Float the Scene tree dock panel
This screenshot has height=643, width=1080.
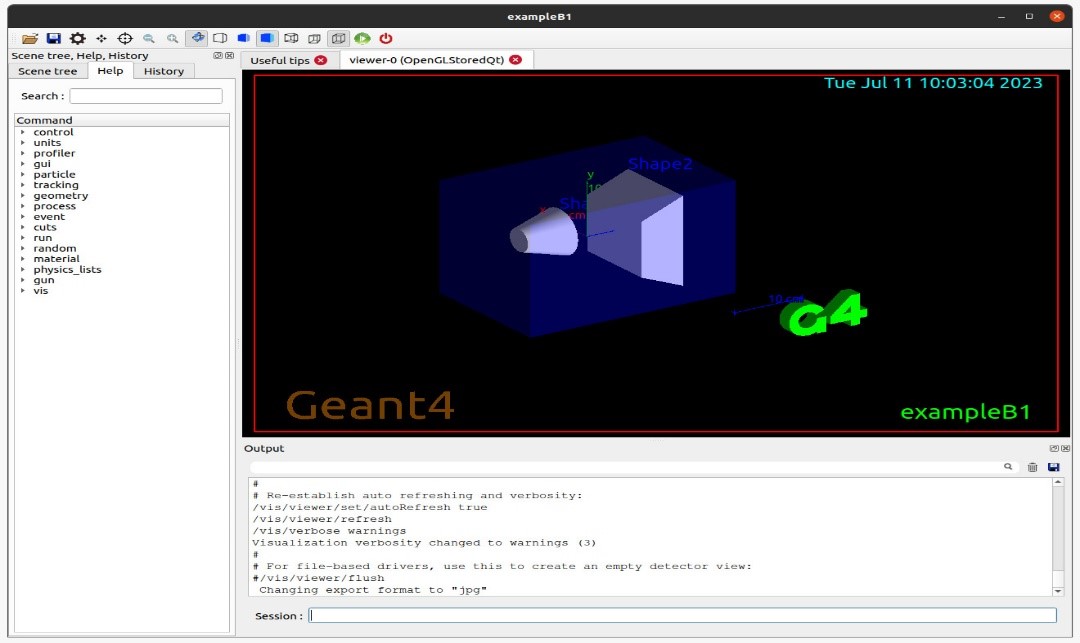(x=218, y=56)
